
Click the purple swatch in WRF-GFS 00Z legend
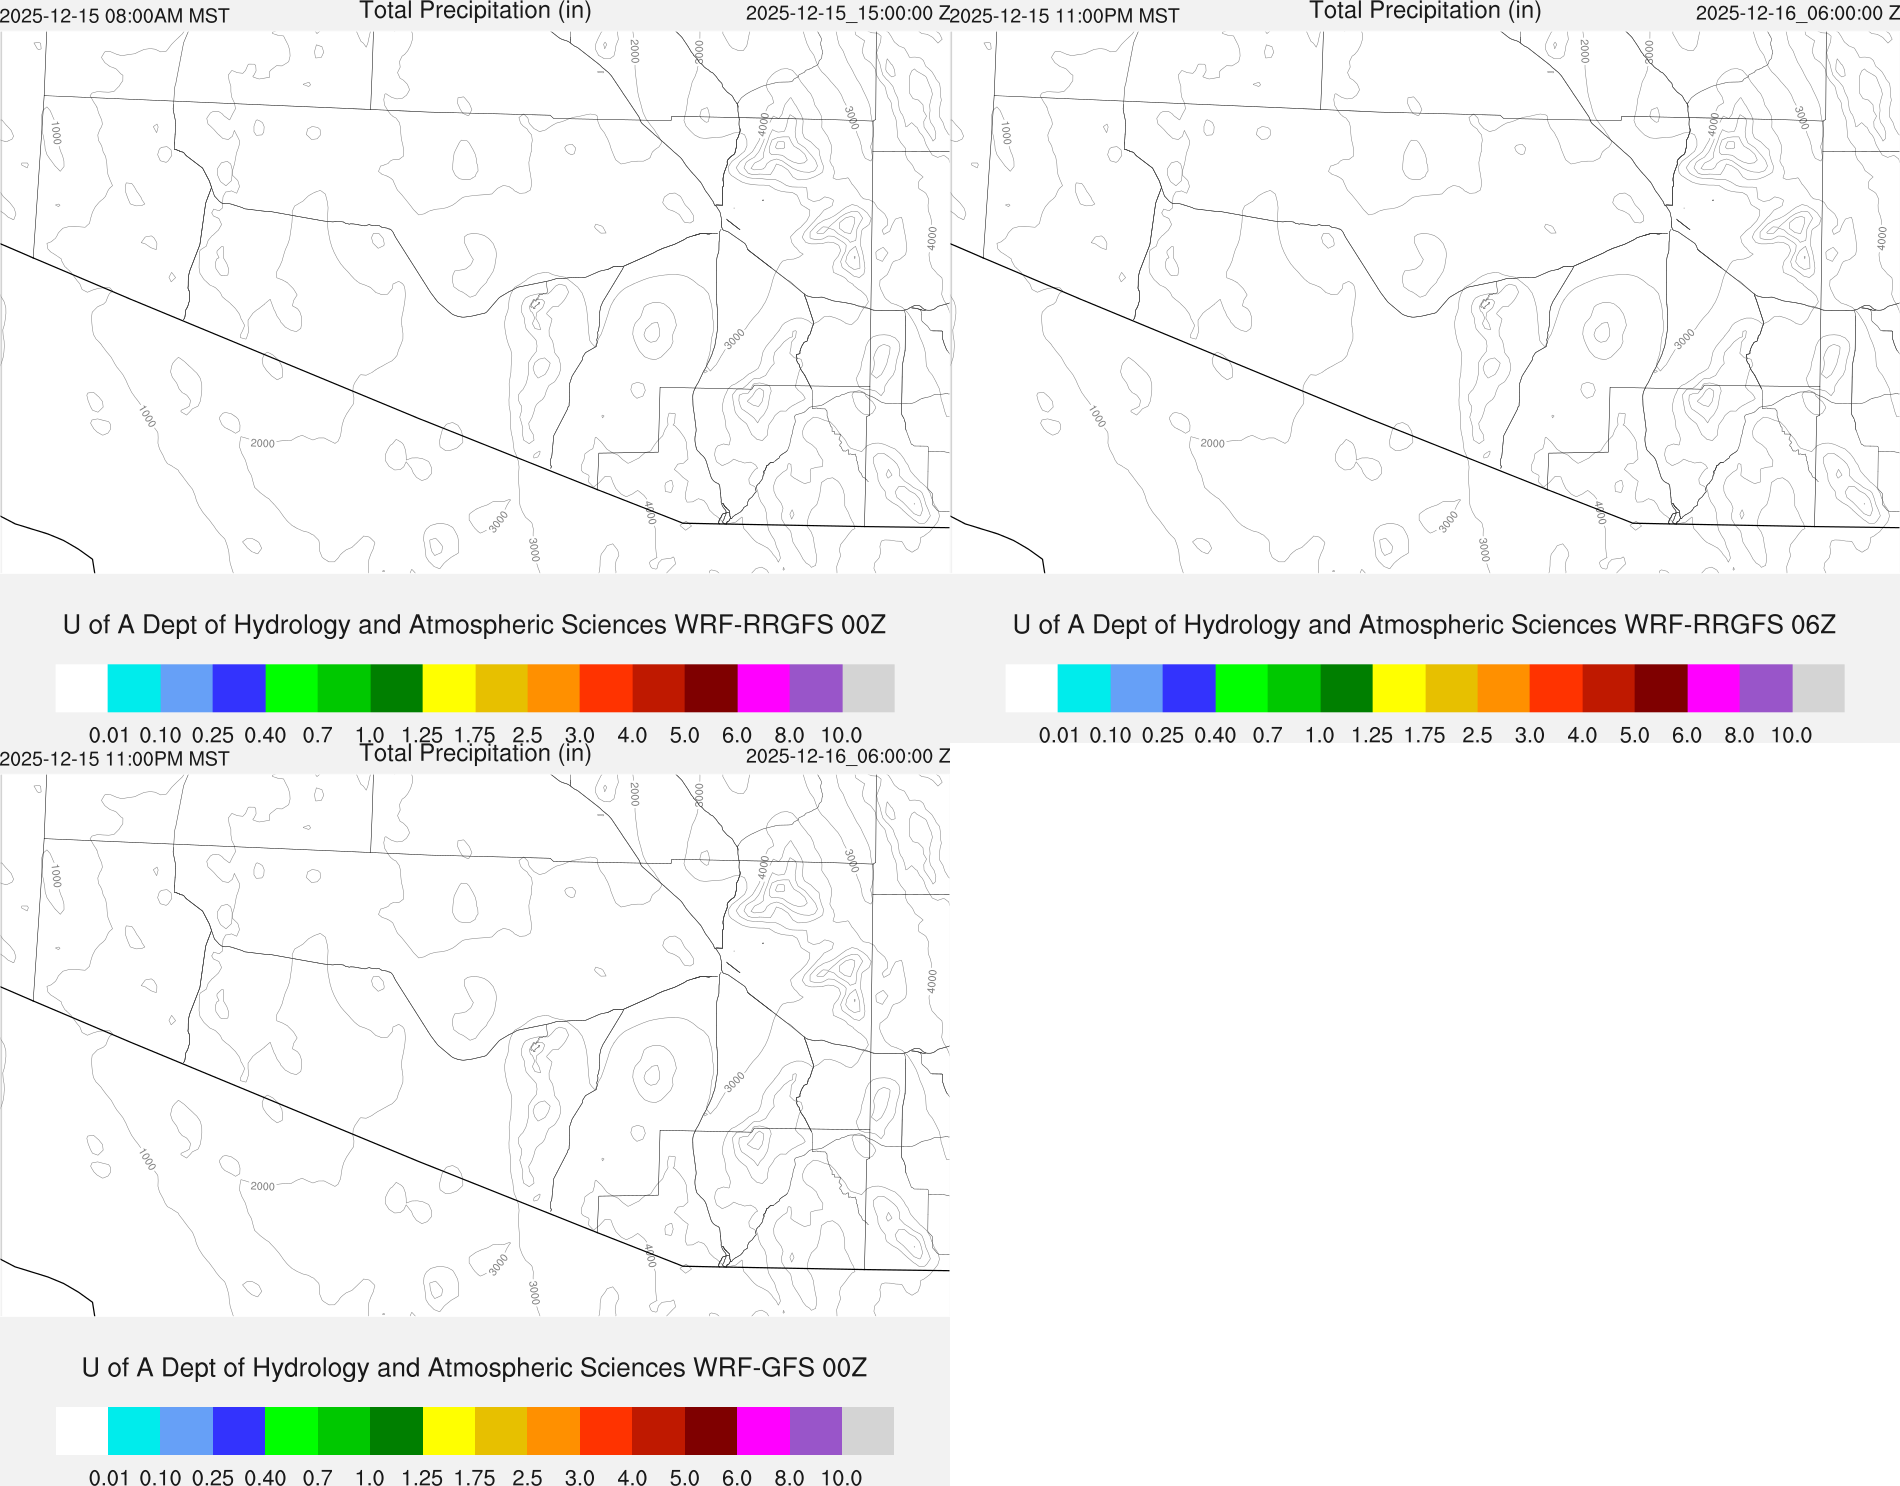point(816,1431)
